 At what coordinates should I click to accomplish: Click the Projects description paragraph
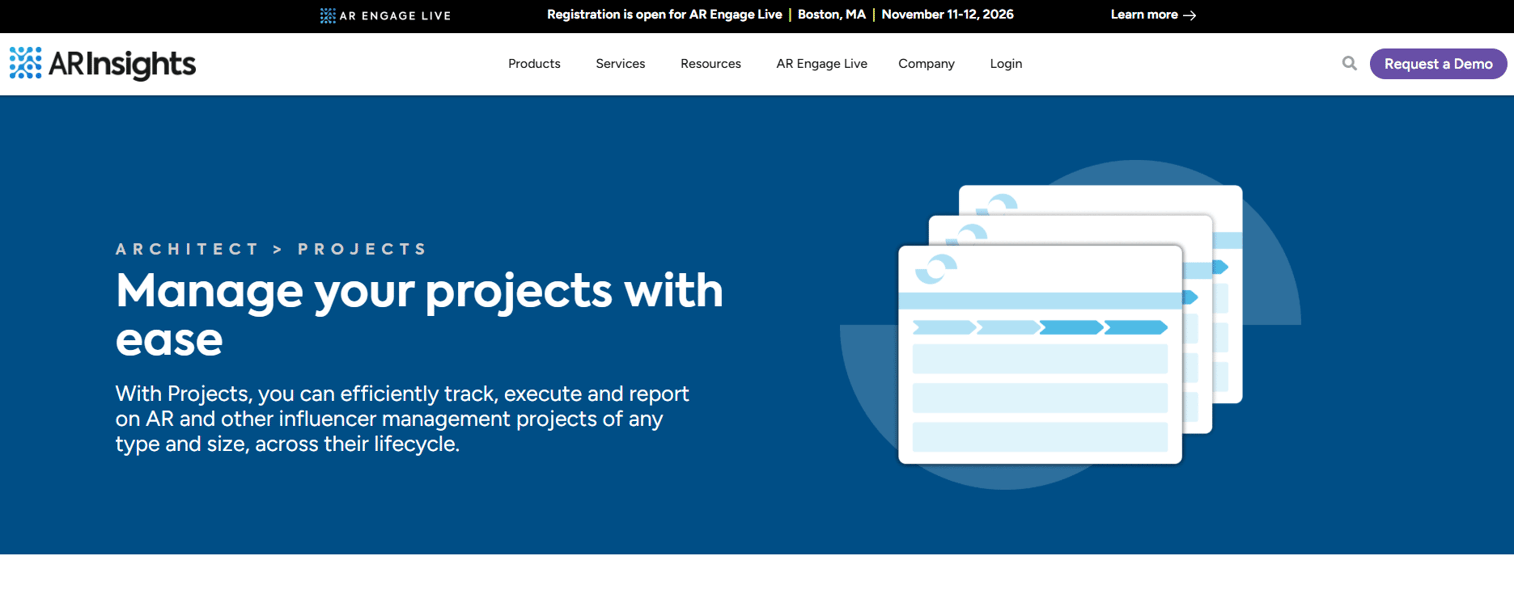click(402, 419)
